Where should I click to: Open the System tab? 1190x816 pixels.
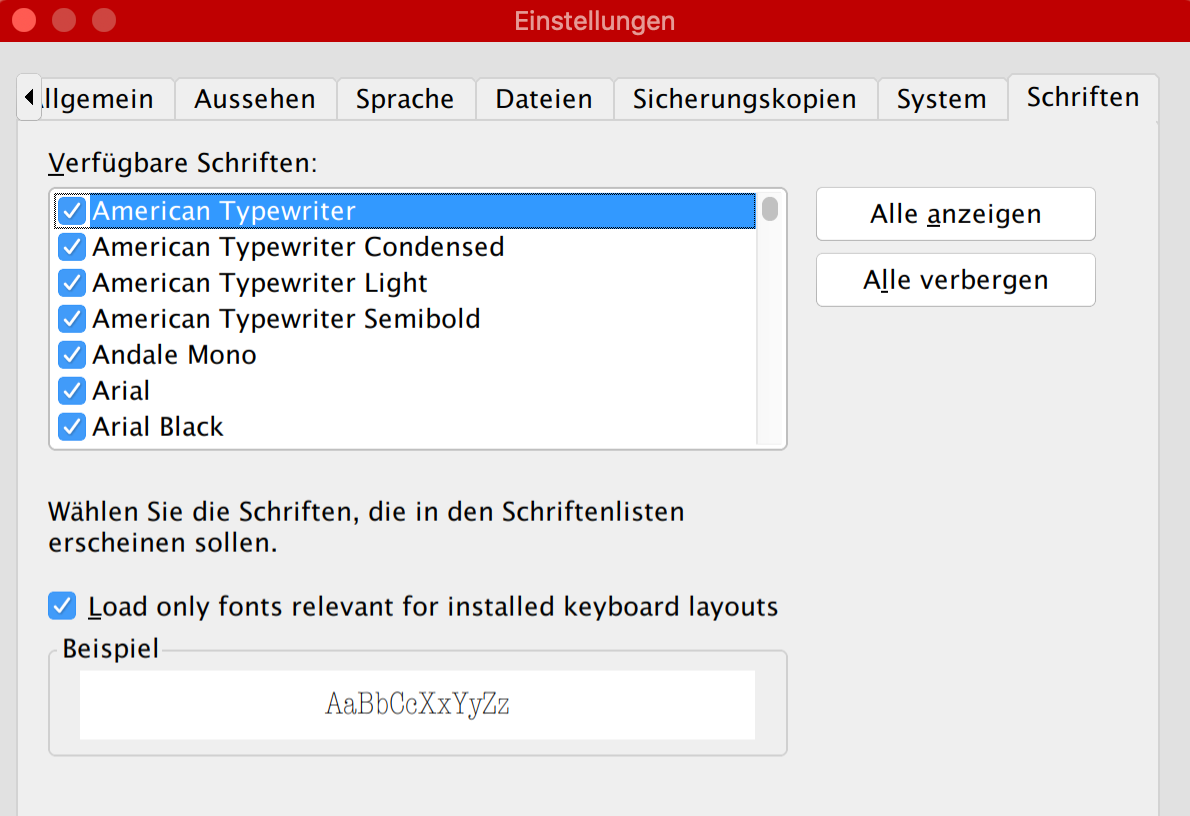pos(942,99)
